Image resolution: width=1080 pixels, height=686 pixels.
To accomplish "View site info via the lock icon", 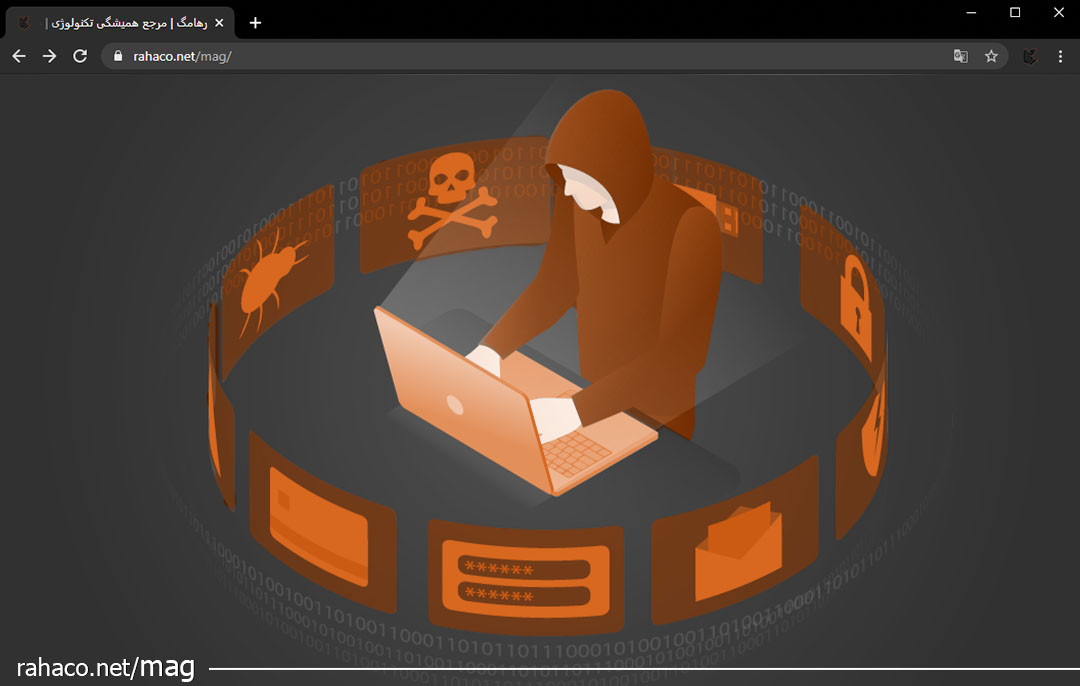I will (x=118, y=56).
